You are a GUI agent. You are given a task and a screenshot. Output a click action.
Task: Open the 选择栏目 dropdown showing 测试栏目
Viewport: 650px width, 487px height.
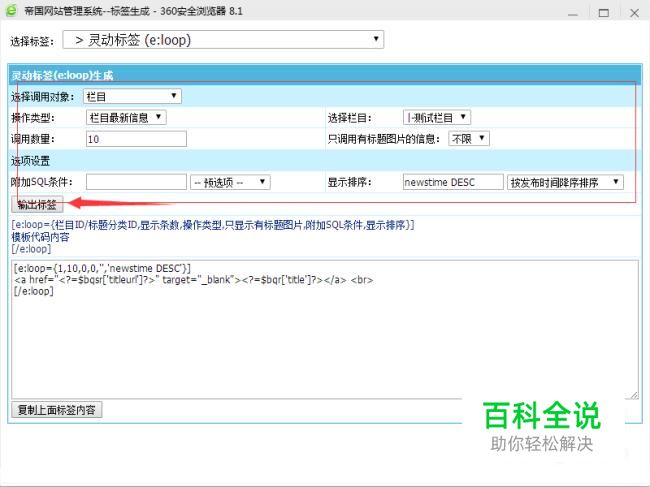(x=437, y=118)
